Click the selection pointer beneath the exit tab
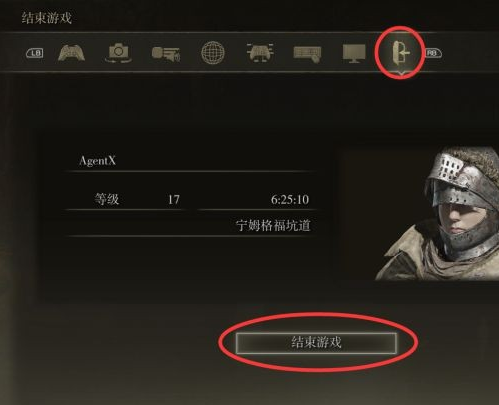499x405 pixels. click(401, 74)
